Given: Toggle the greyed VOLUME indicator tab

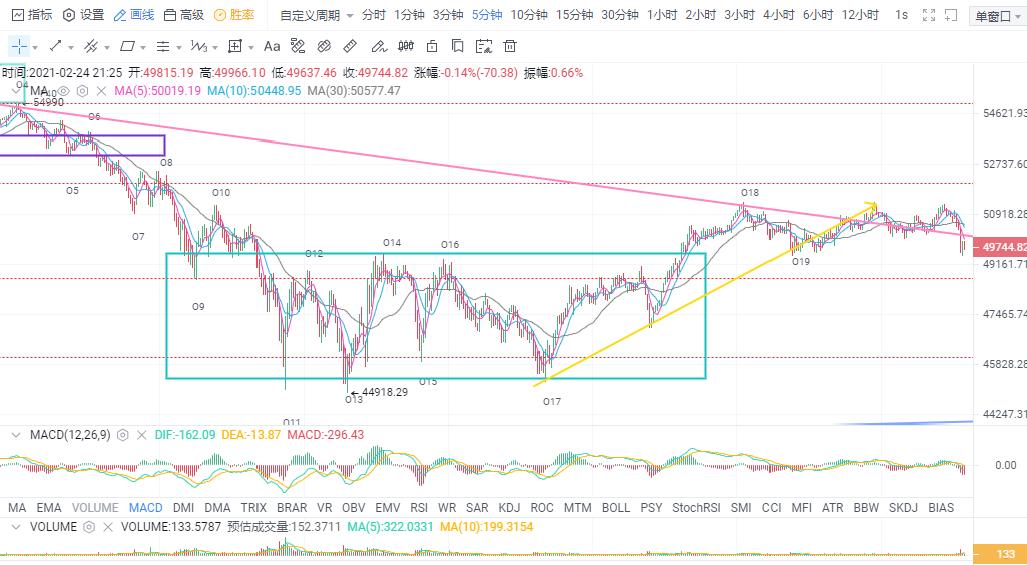Looking at the screenshot, I should (x=96, y=507).
